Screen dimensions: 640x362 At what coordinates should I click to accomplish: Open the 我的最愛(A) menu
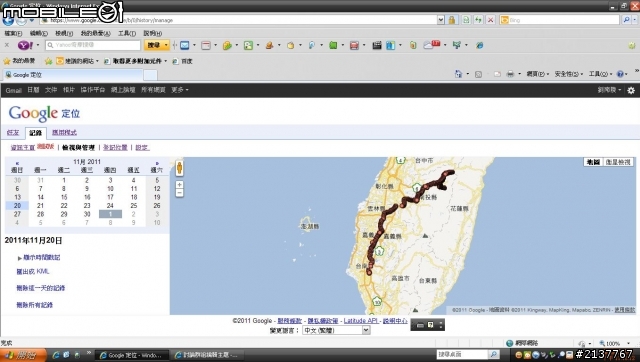tap(96, 33)
